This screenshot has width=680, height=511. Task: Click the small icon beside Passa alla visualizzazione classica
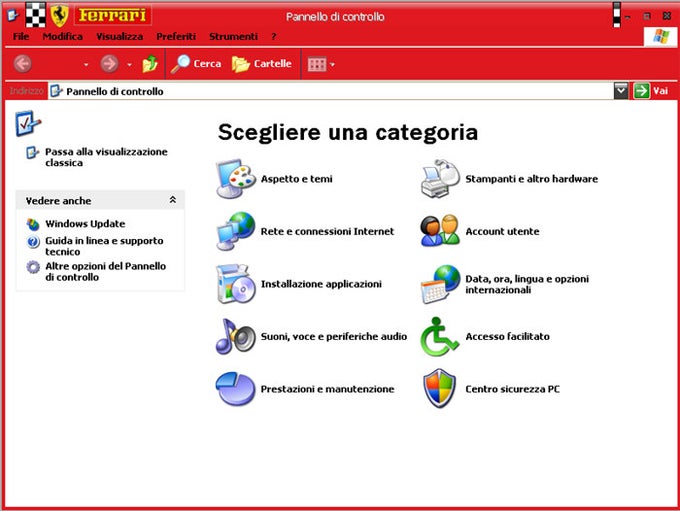pyautogui.click(x=33, y=153)
